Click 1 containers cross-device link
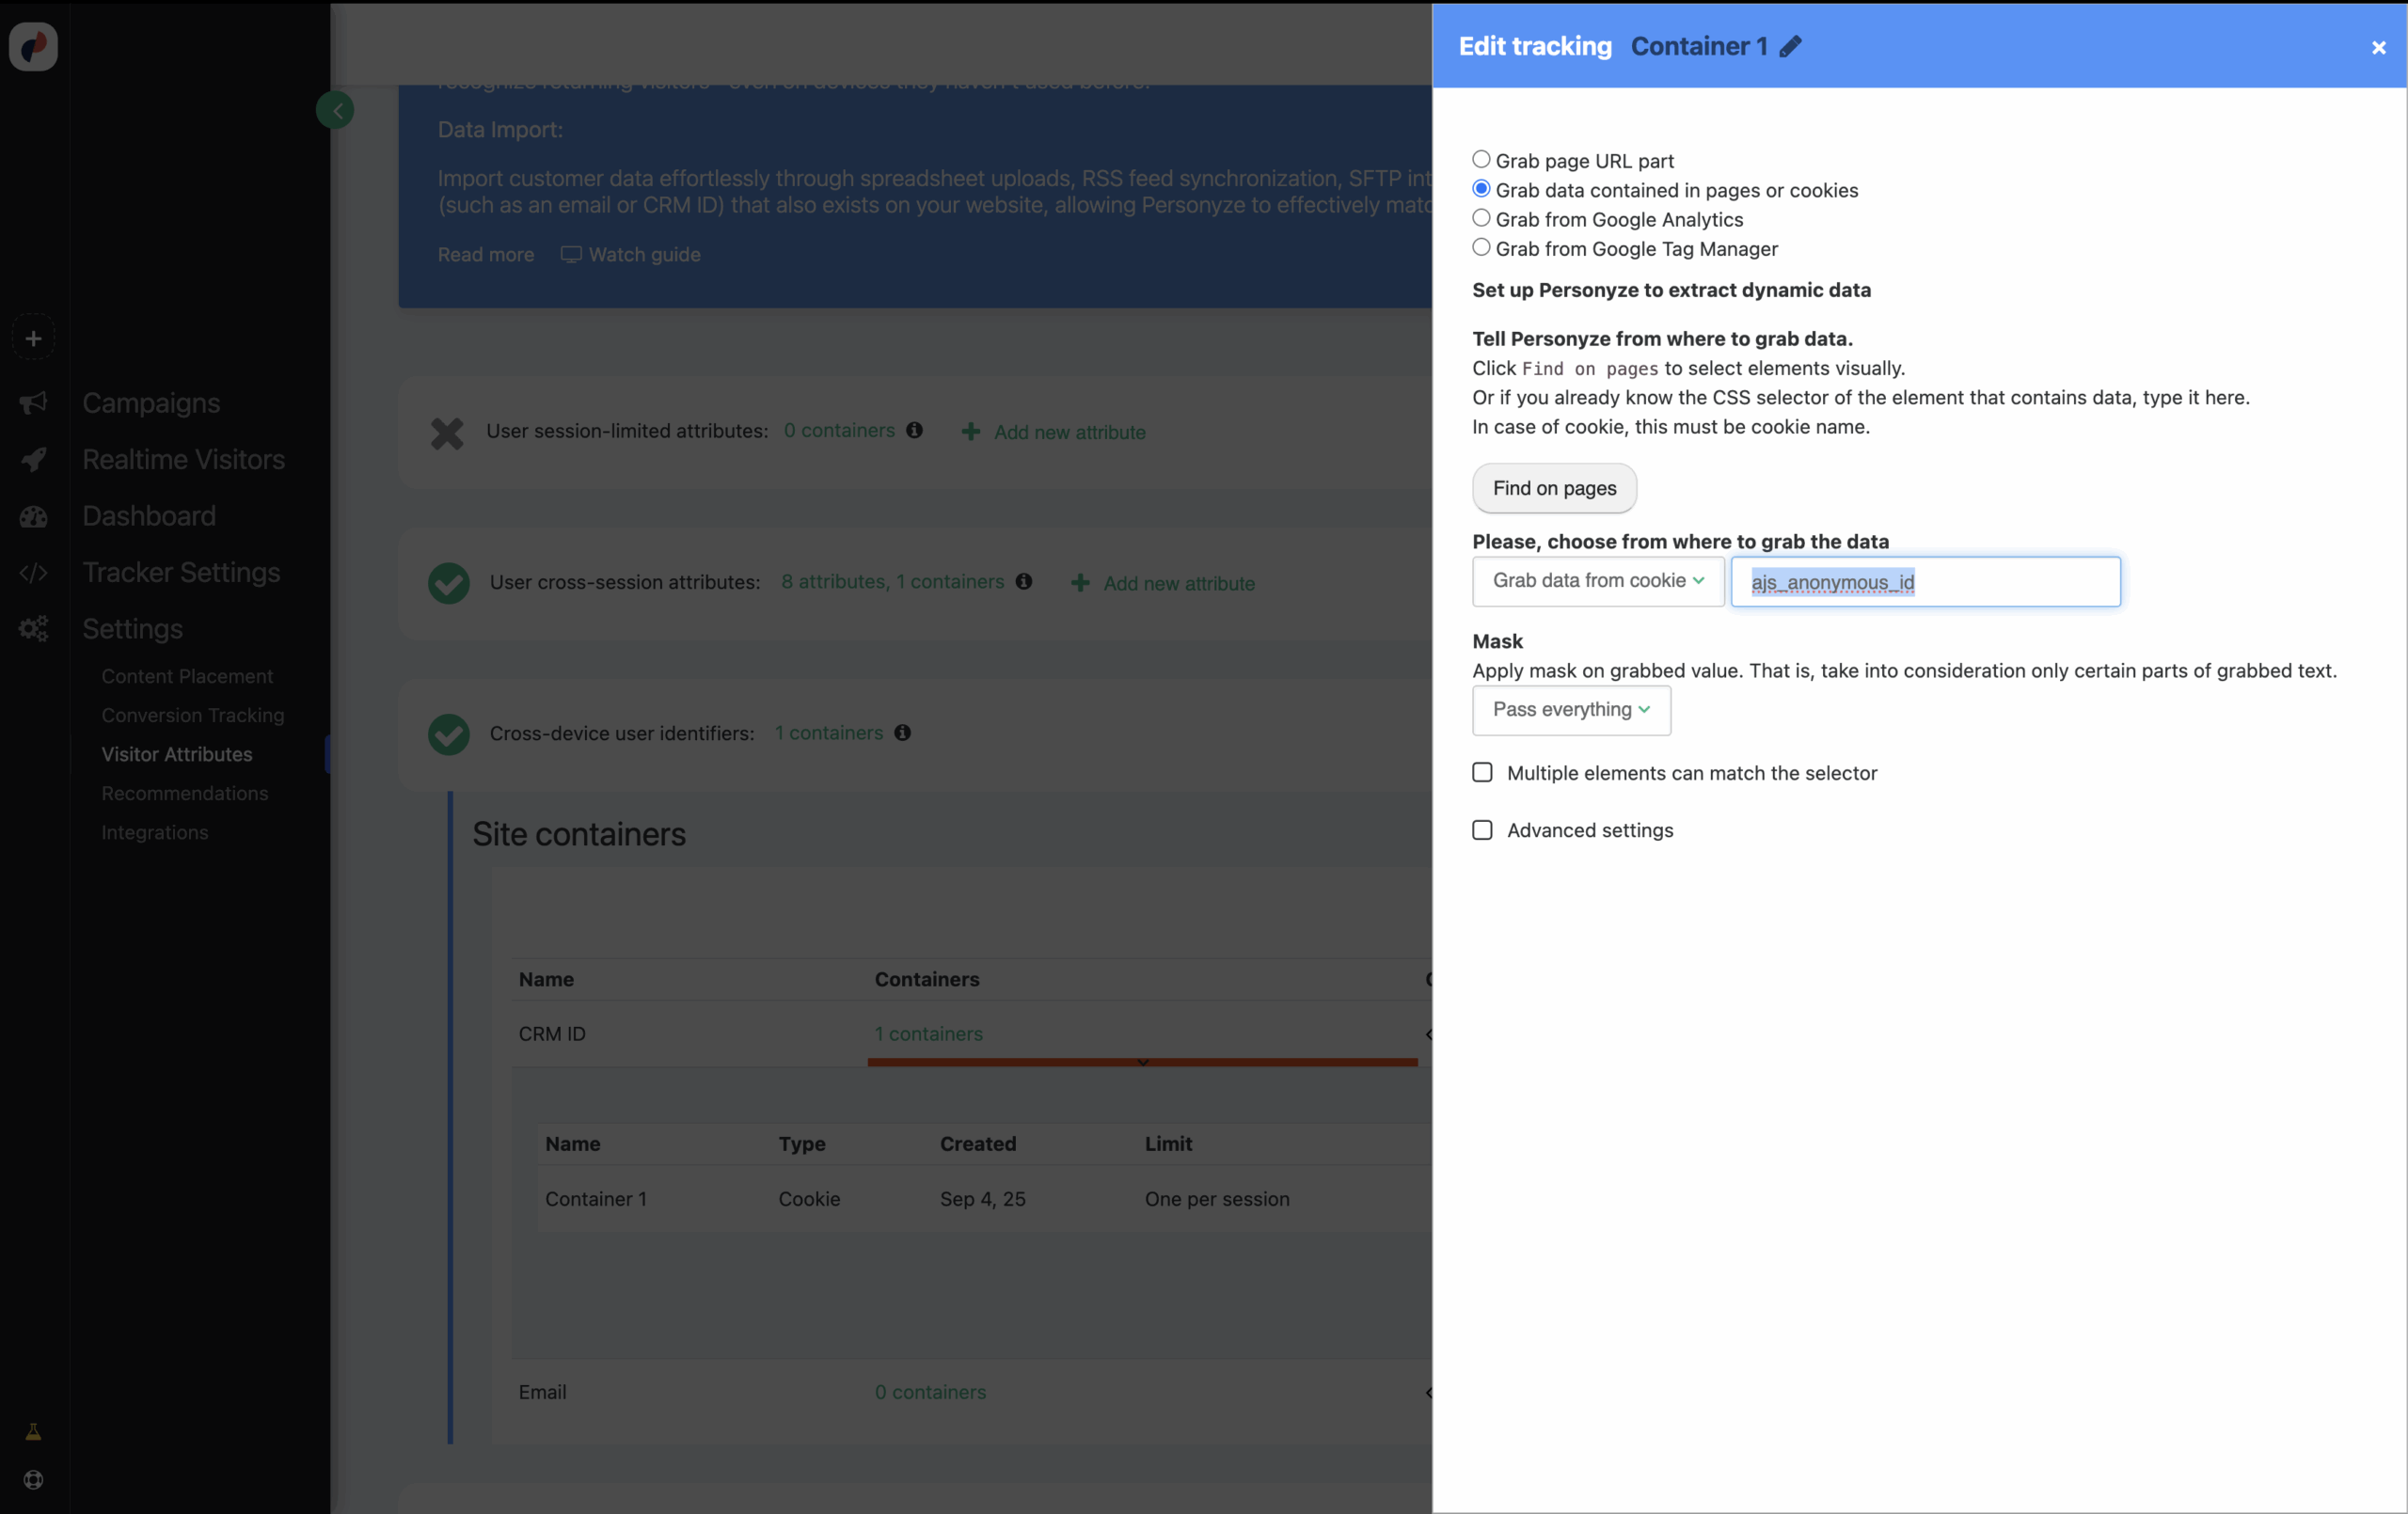The width and height of the screenshot is (2408, 1514). [x=829, y=733]
